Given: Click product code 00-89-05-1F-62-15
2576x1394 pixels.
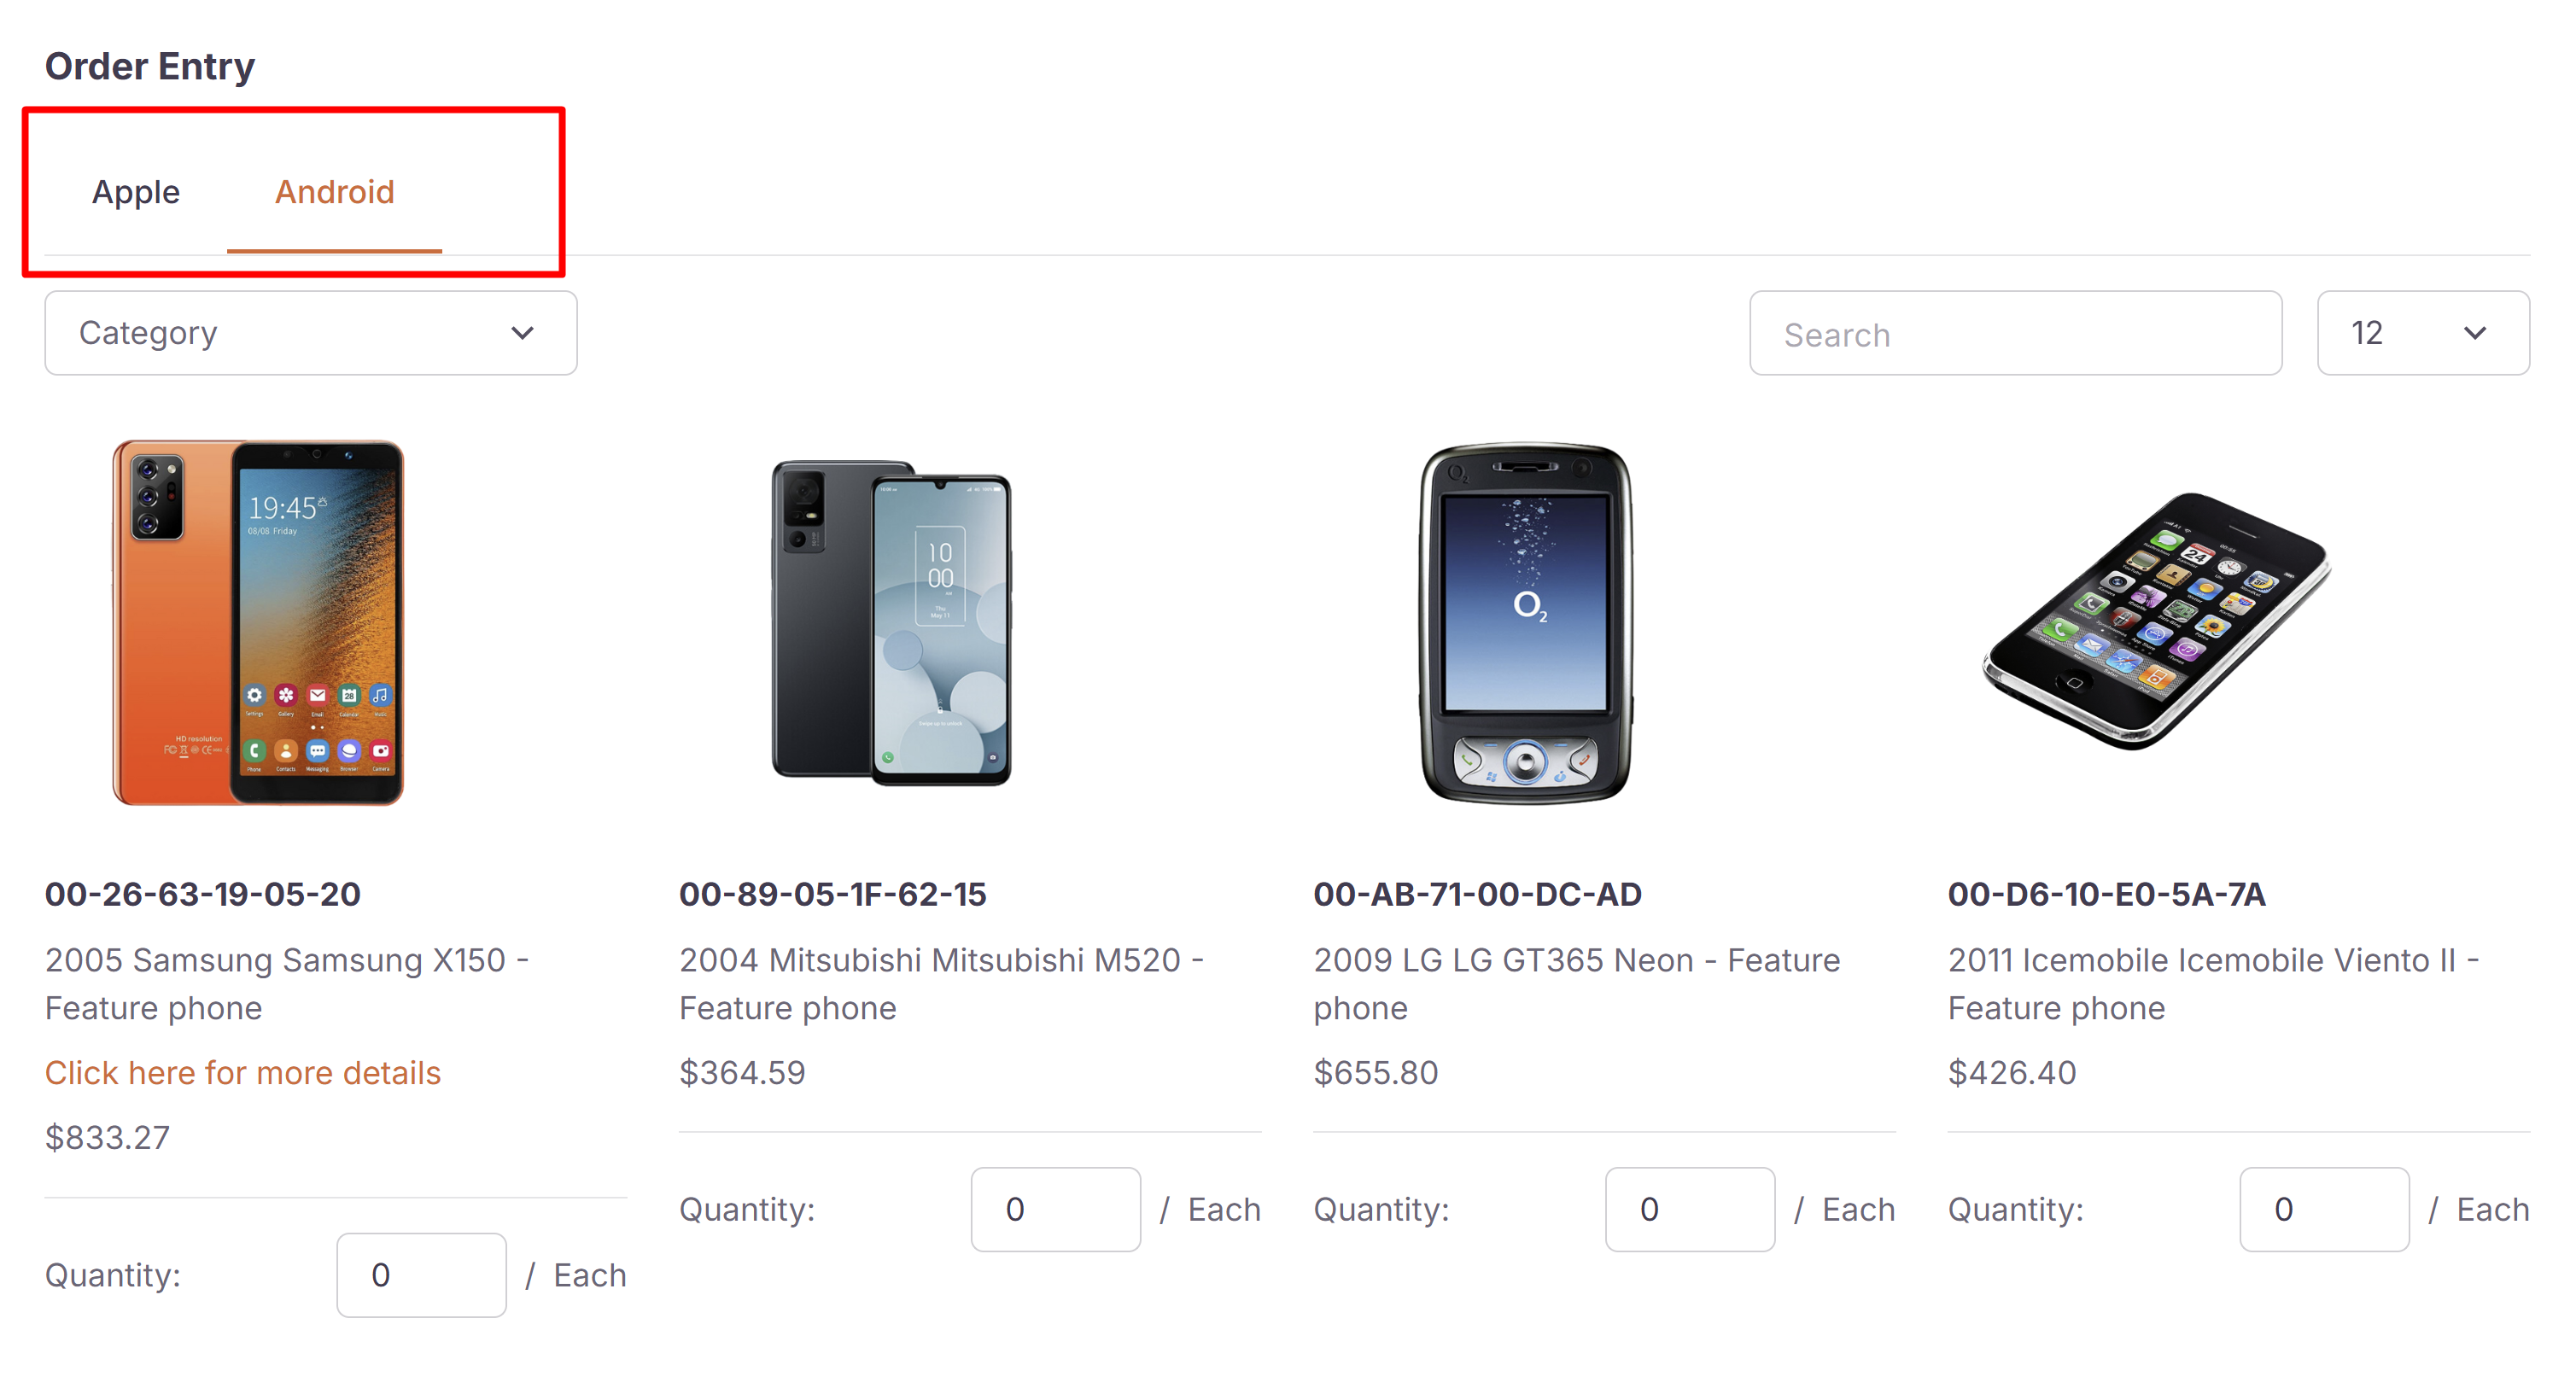Looking at the screenshot, I should pos(832,894).
